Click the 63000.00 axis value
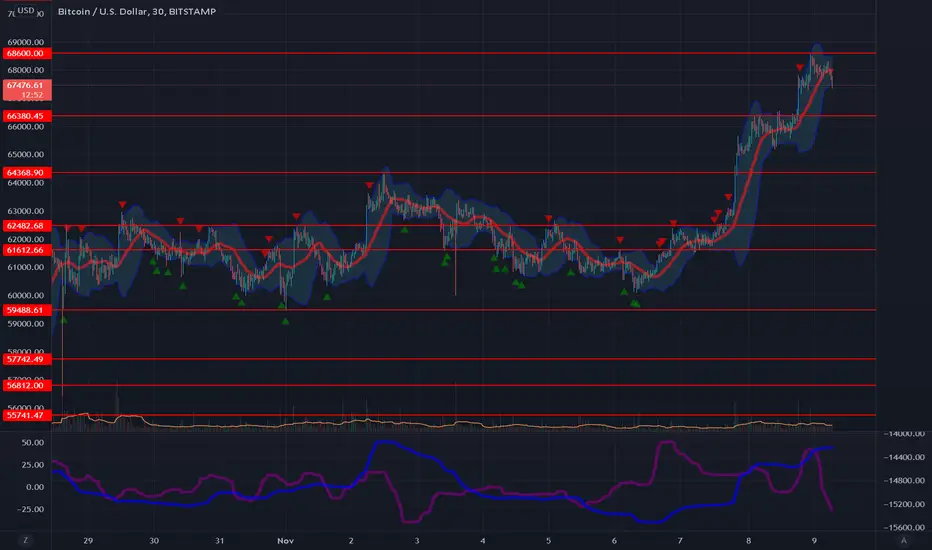Screen dimensions: 932x550 [26, 210]
